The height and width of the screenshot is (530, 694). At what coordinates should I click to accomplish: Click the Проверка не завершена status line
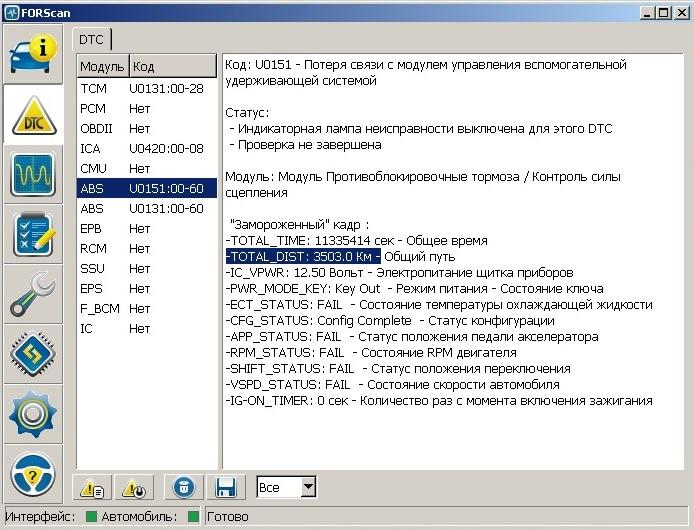[x=305, y=145]
